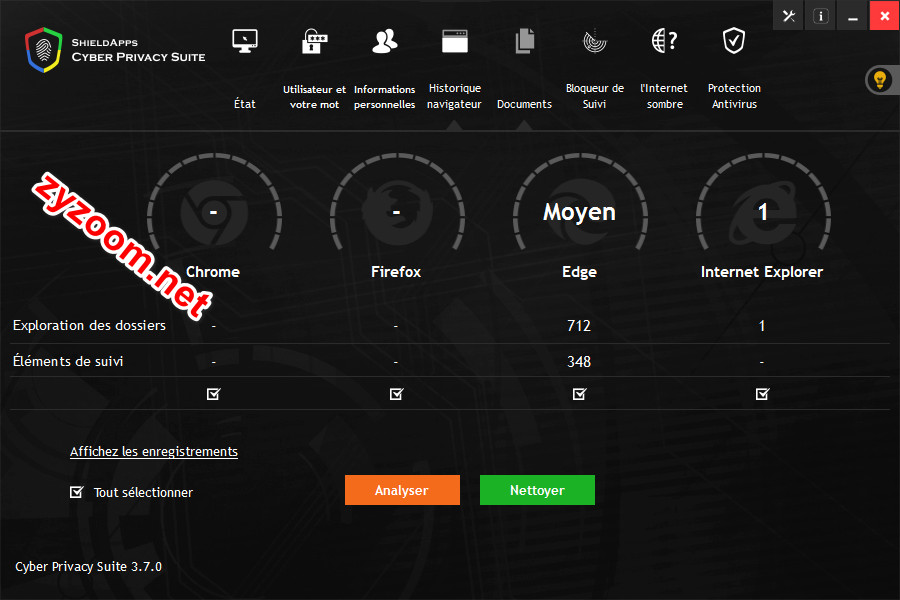This screenshot has height=600, width=900.
Task: Open the l'Internet sombre globe icon
Action: [x=664, y=41]
